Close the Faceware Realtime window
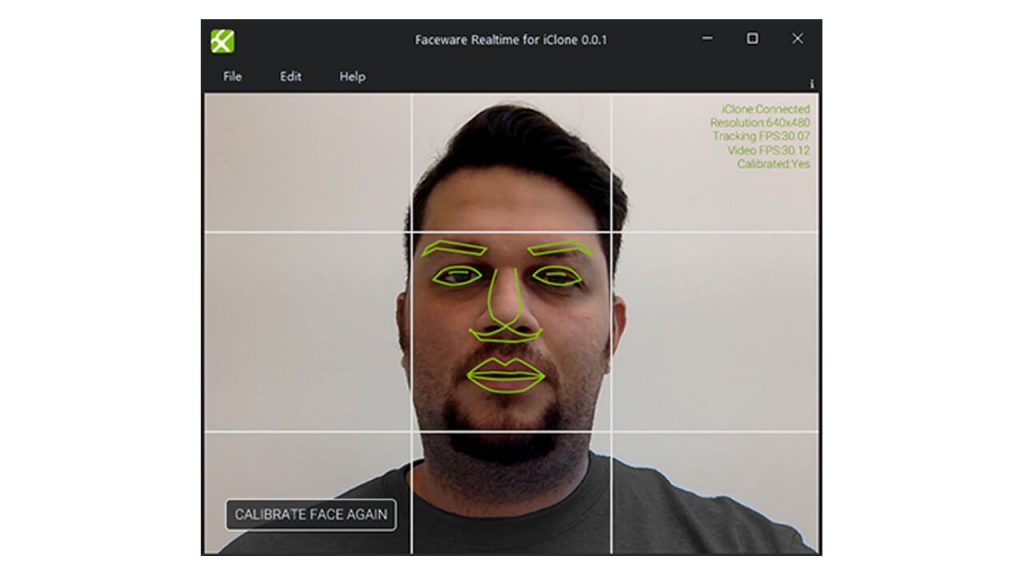 [x=797, y=39]
